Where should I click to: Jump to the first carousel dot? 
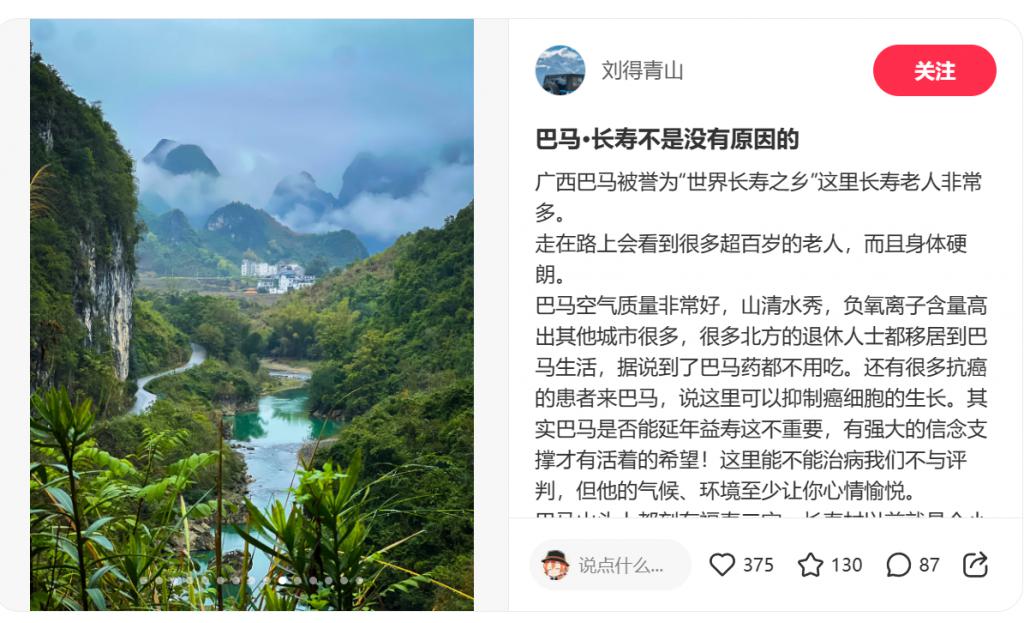pyautogui.click(x=144, y=581)
